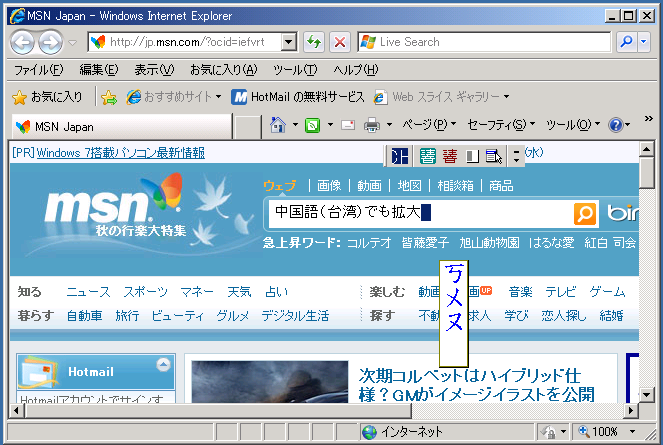Click inside the Live Search box
The width and height of the screenshot is (663, 445).
click(x=484, y=42)
